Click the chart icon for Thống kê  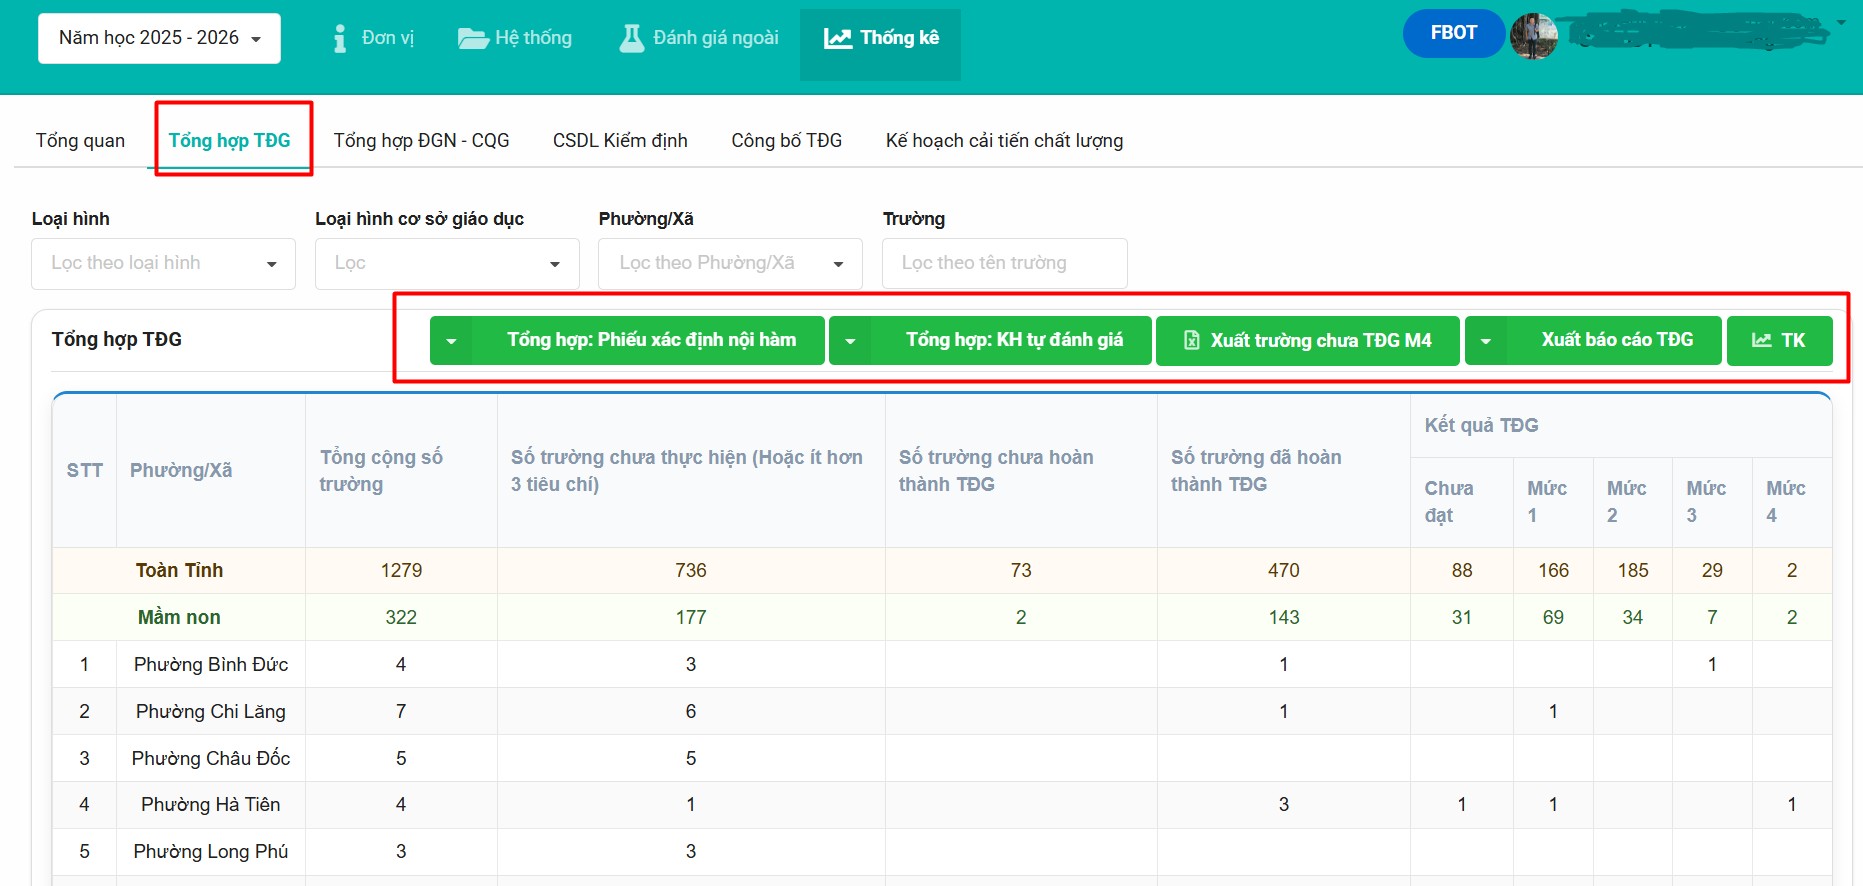837,38
